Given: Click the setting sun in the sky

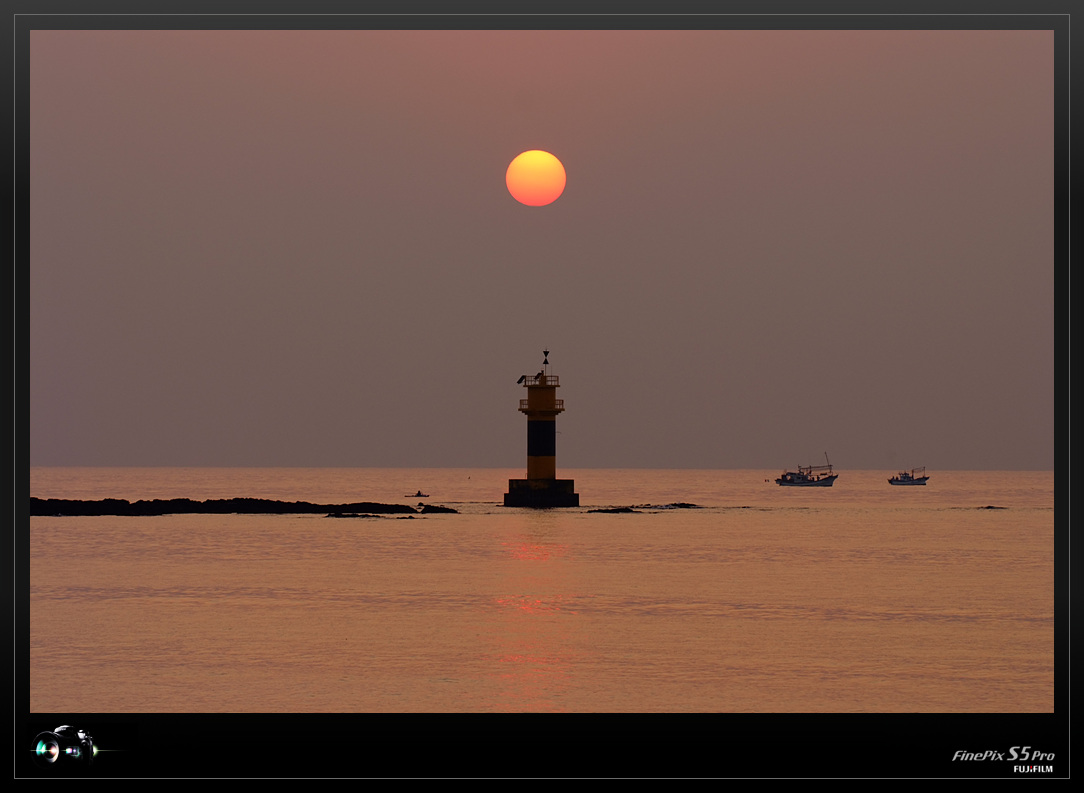Looking at the screenshot, I should tap(535, 178).
